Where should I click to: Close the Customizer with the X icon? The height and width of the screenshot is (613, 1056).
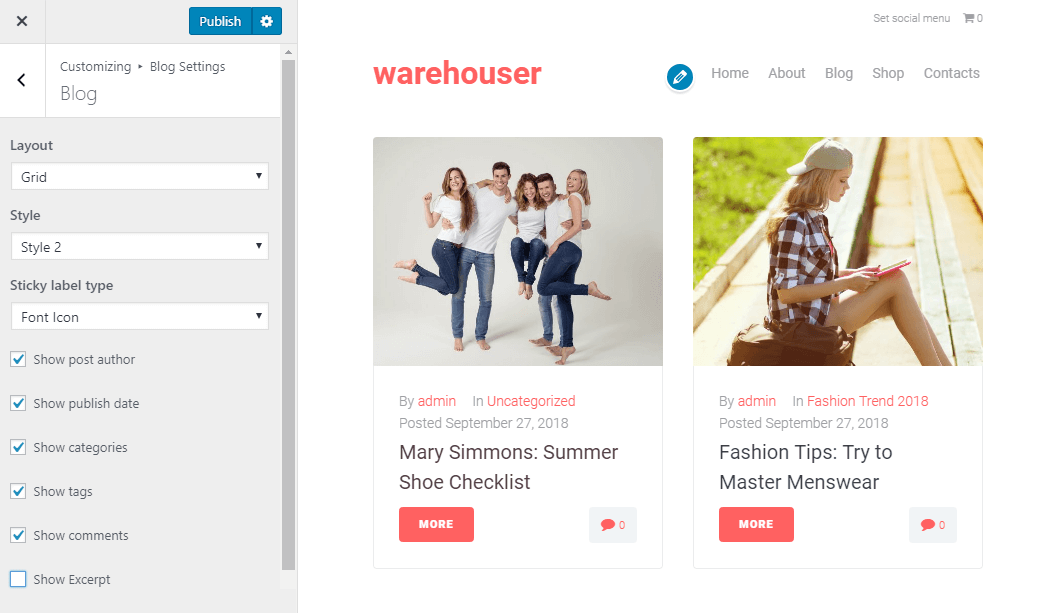pyautogui.click(x=22, y=21)
